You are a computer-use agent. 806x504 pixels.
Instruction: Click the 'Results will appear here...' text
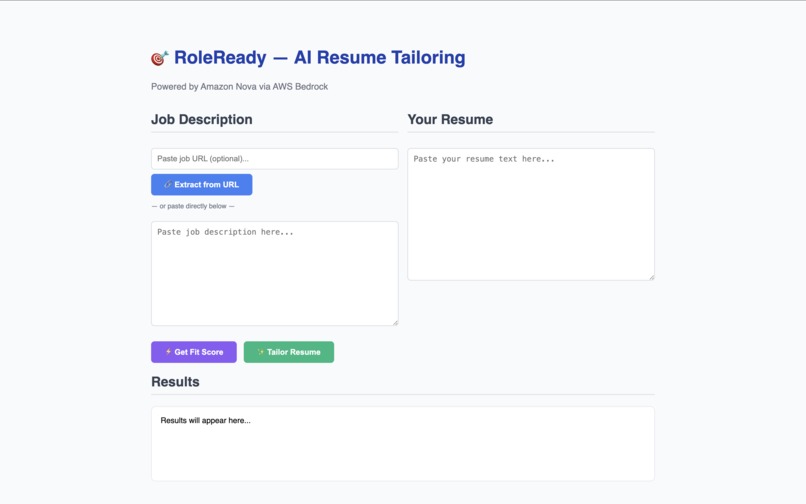(x=206, y=420)
